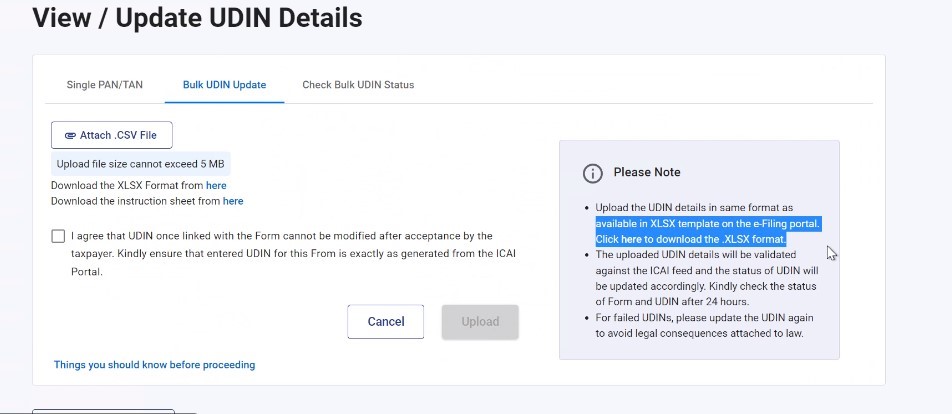Click the 'View / Update UDIN Details' title
Screen dimensions: 952x414
[197, 17]
